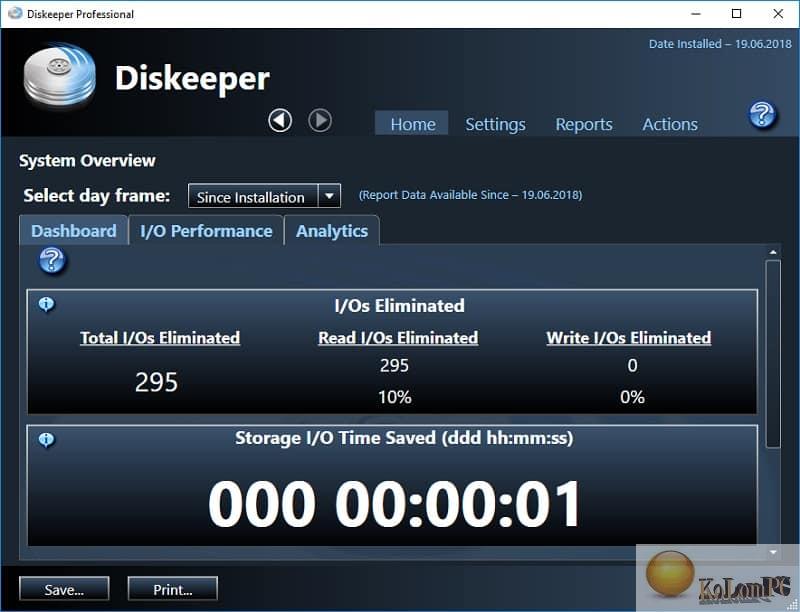
Task: Click the Report Data Available Since note
Action: click(x=470, y=195)
